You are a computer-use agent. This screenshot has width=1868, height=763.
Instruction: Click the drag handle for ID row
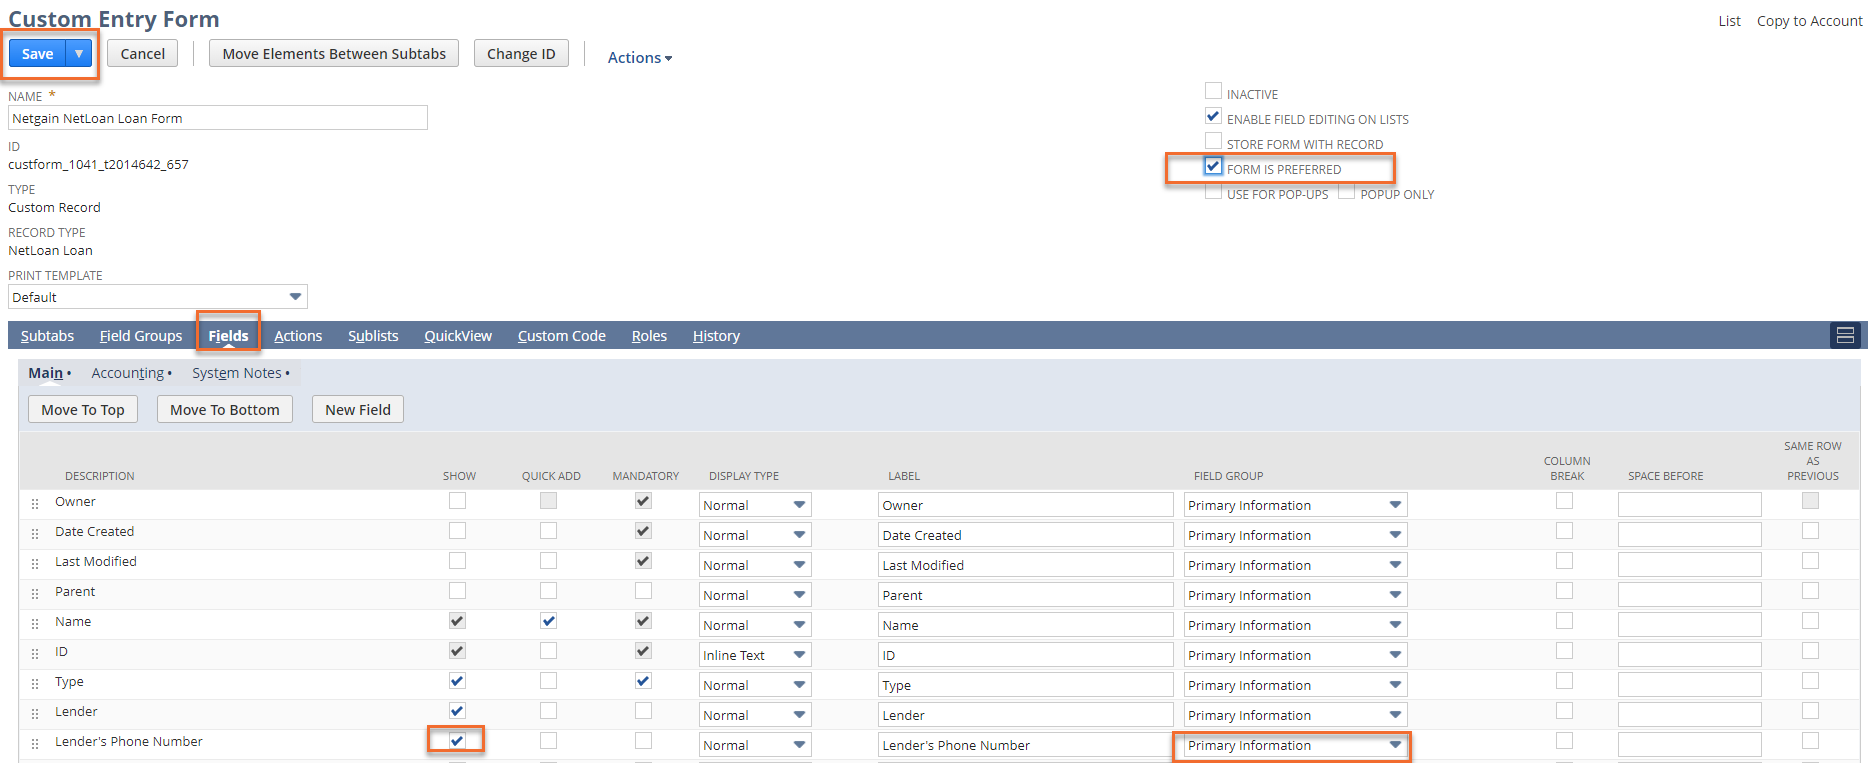click(x=35, y=654)
